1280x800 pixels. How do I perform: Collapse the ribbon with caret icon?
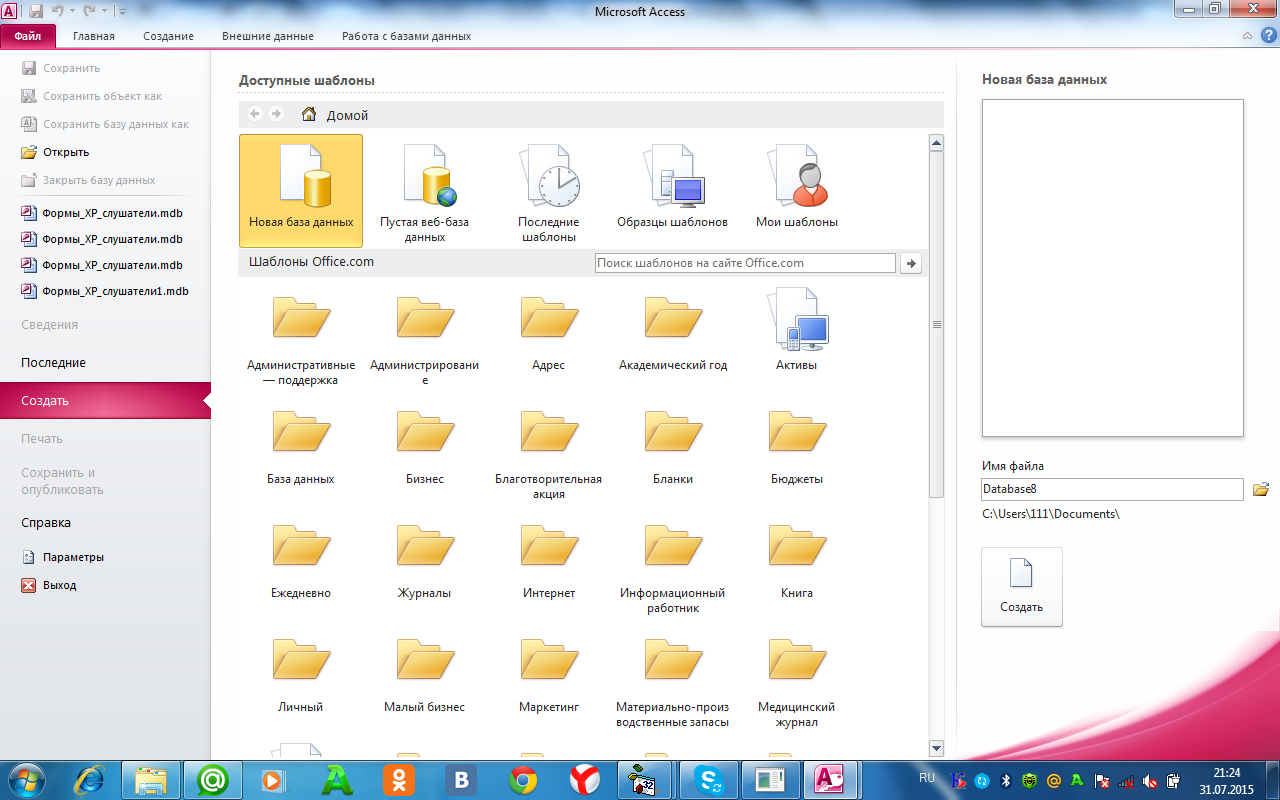click(x=1247, y=35)
